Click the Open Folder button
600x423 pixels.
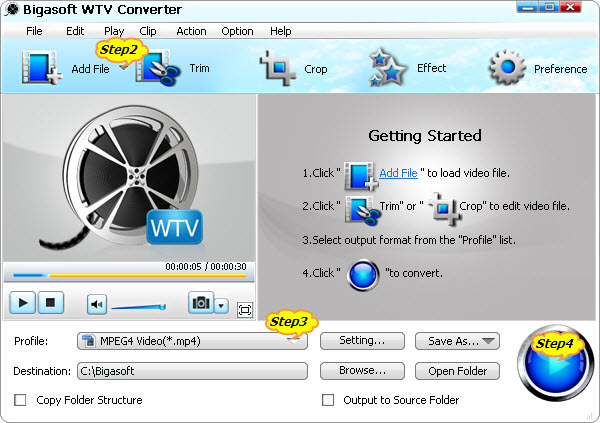[x=457, y=371]
